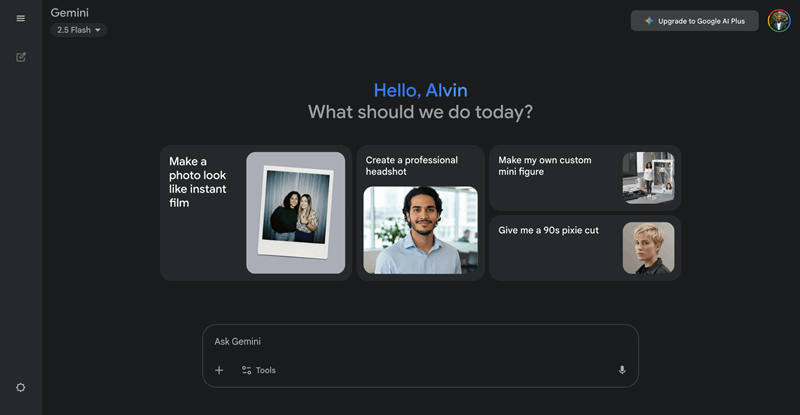This screenshot has height=415, width=800.
Task: Click the sparkle icon on upgrade button
Action: (x=649, y=21)
